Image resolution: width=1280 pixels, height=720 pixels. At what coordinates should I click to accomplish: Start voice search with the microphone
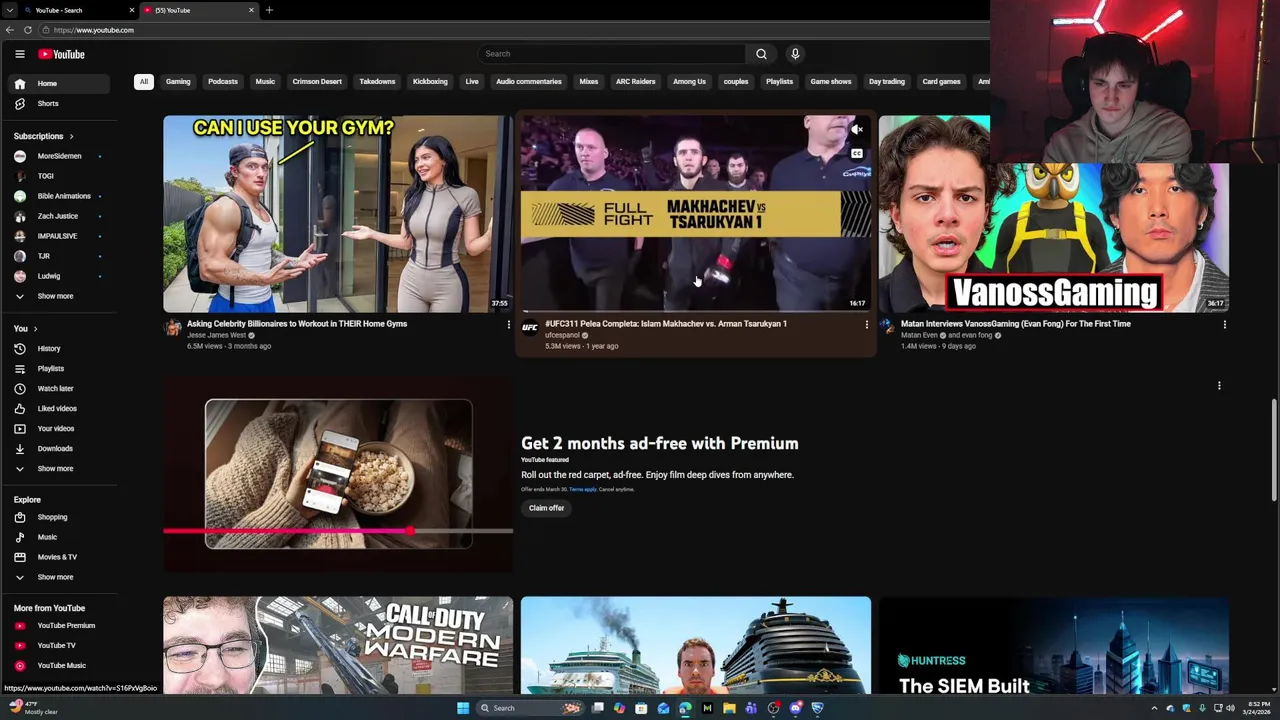click(x=795, y=54)
